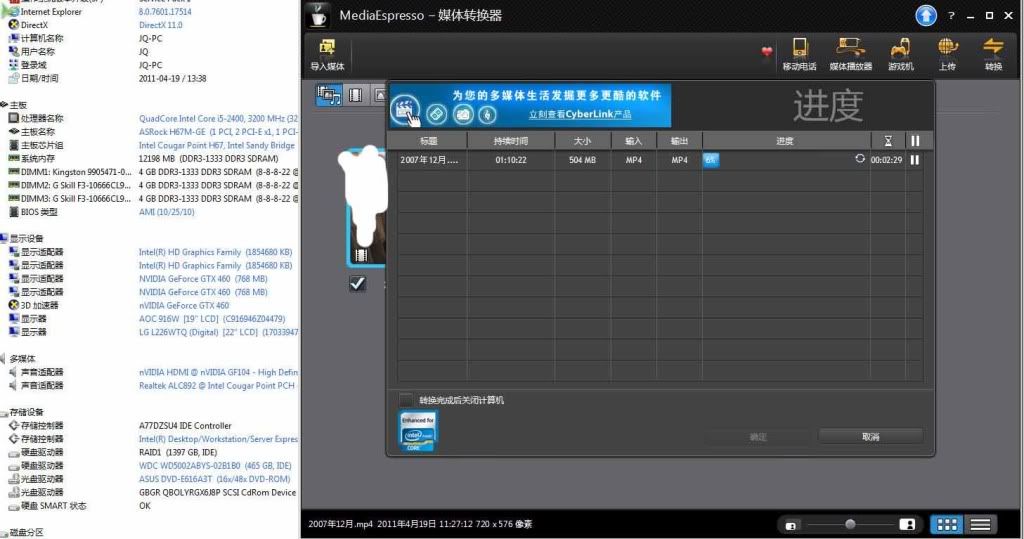Select the Media Player (媒体播放器) device icon

pyautogui.click(x=850, y=49)
